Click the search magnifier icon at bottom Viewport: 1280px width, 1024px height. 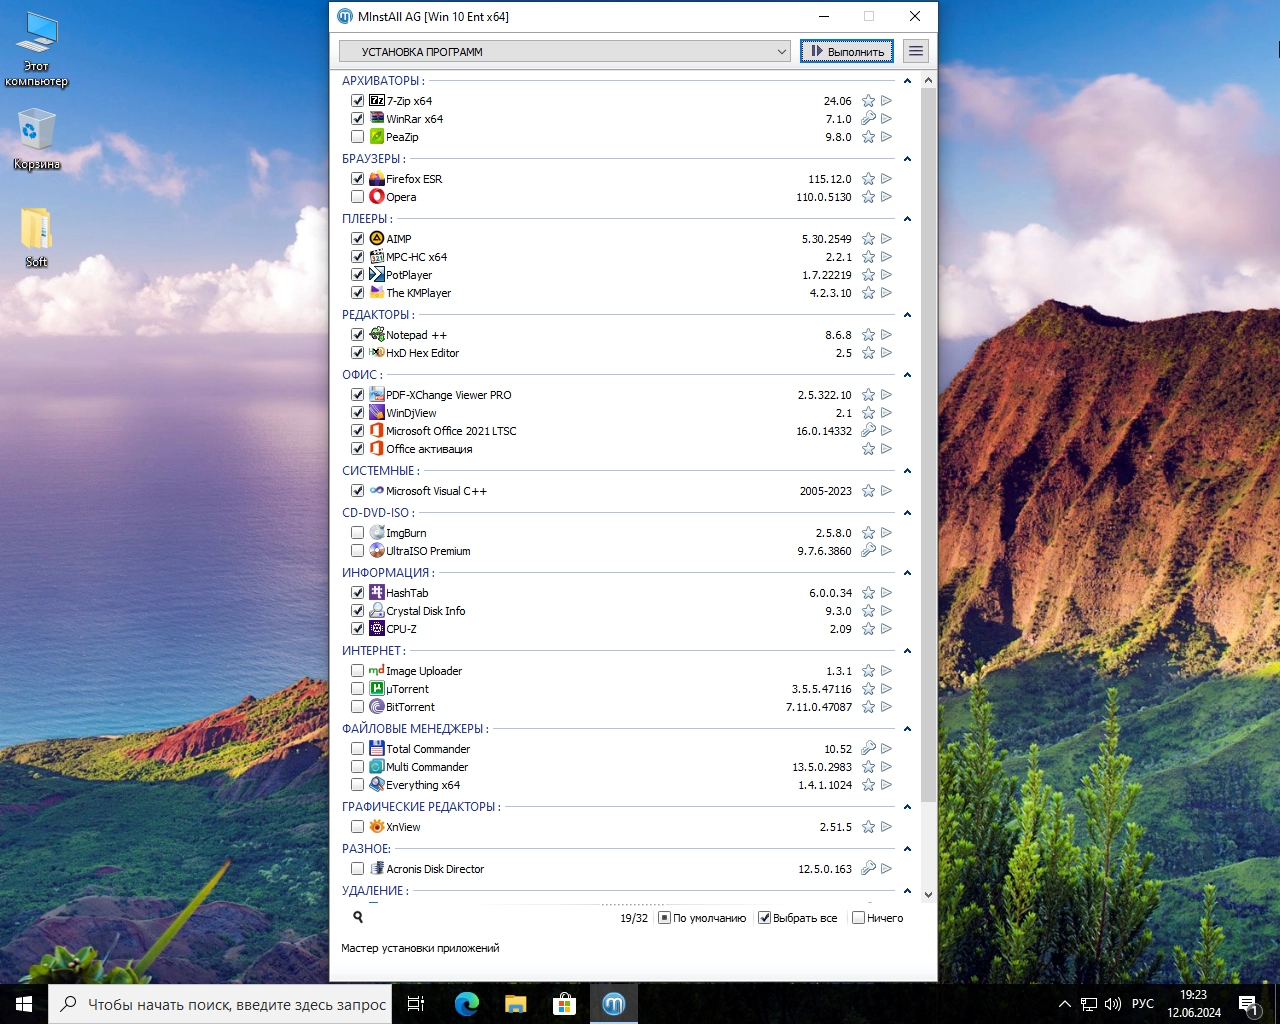coord(358,917)
